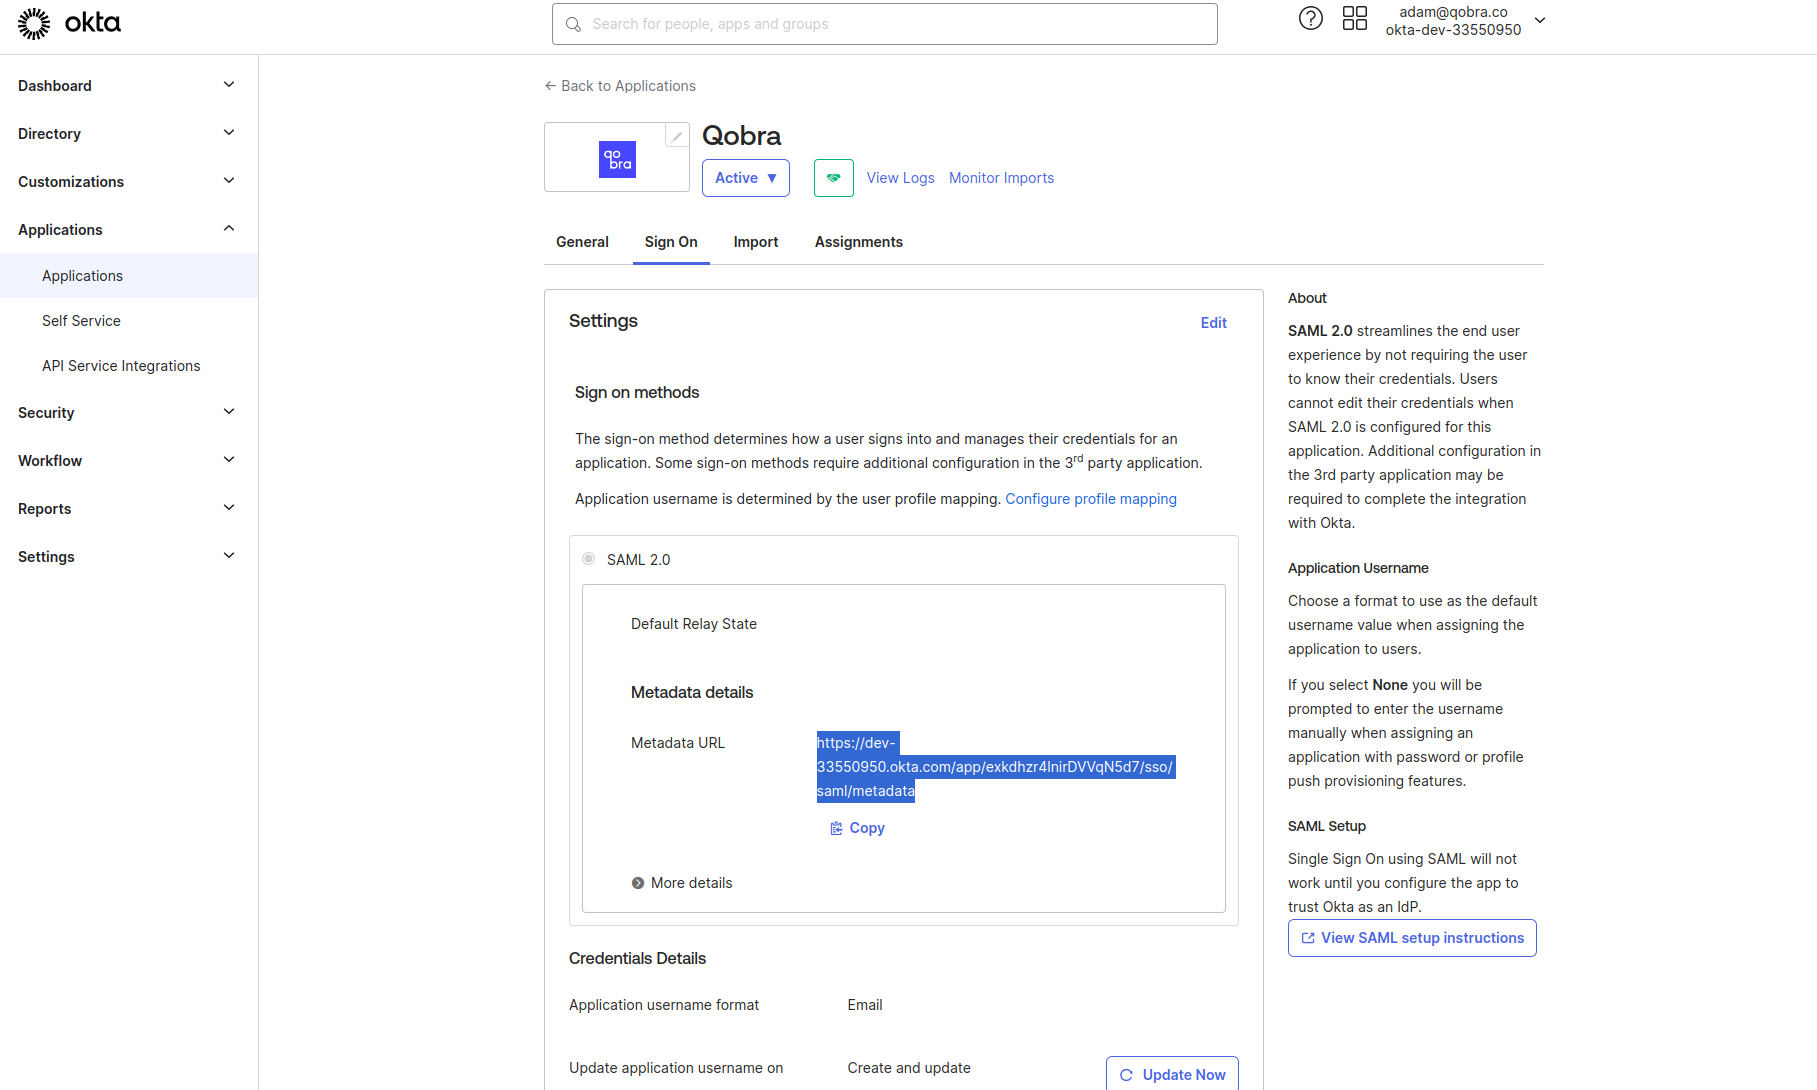This screenshot has width=1817, height=1090.
Task: Expand the Dashboard sidebar section
Action: click(x=128, y=86)
